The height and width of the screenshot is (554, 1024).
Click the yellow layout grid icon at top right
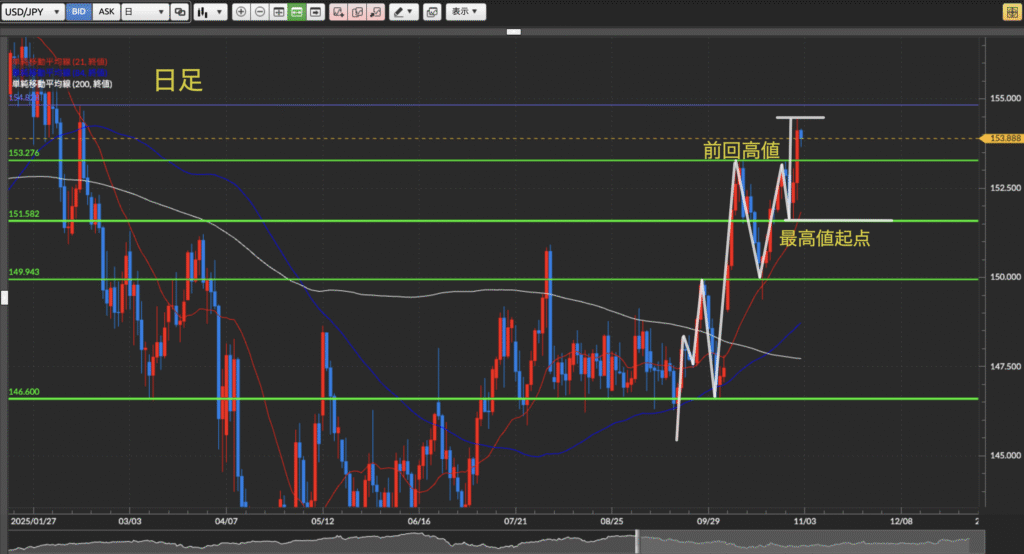pos(1010,12)
